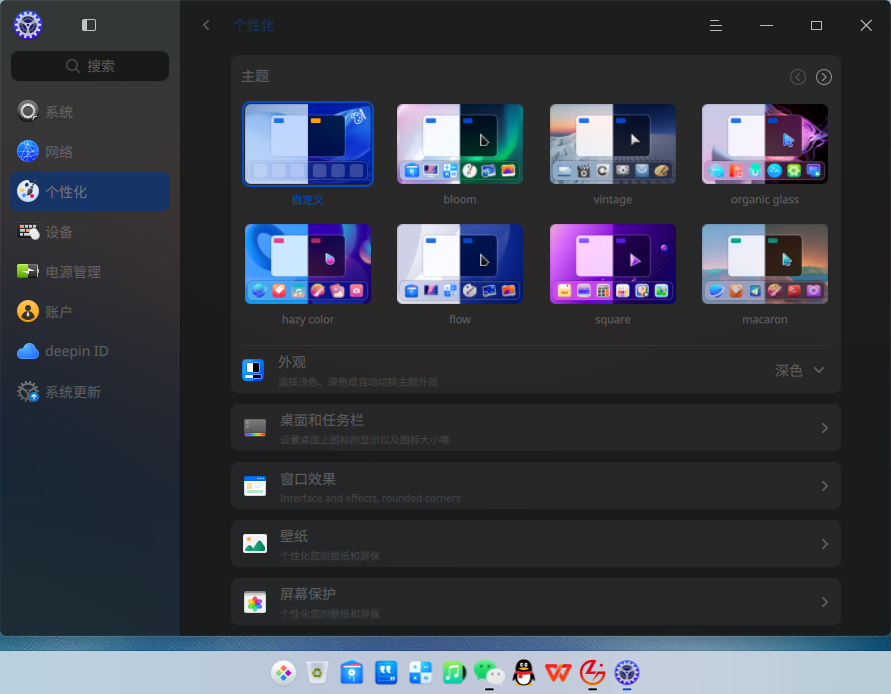Click the 窗口效果 row icon
Image resolution: width=891 pixels, height=694 pixels.
click(x=255, y=486)
